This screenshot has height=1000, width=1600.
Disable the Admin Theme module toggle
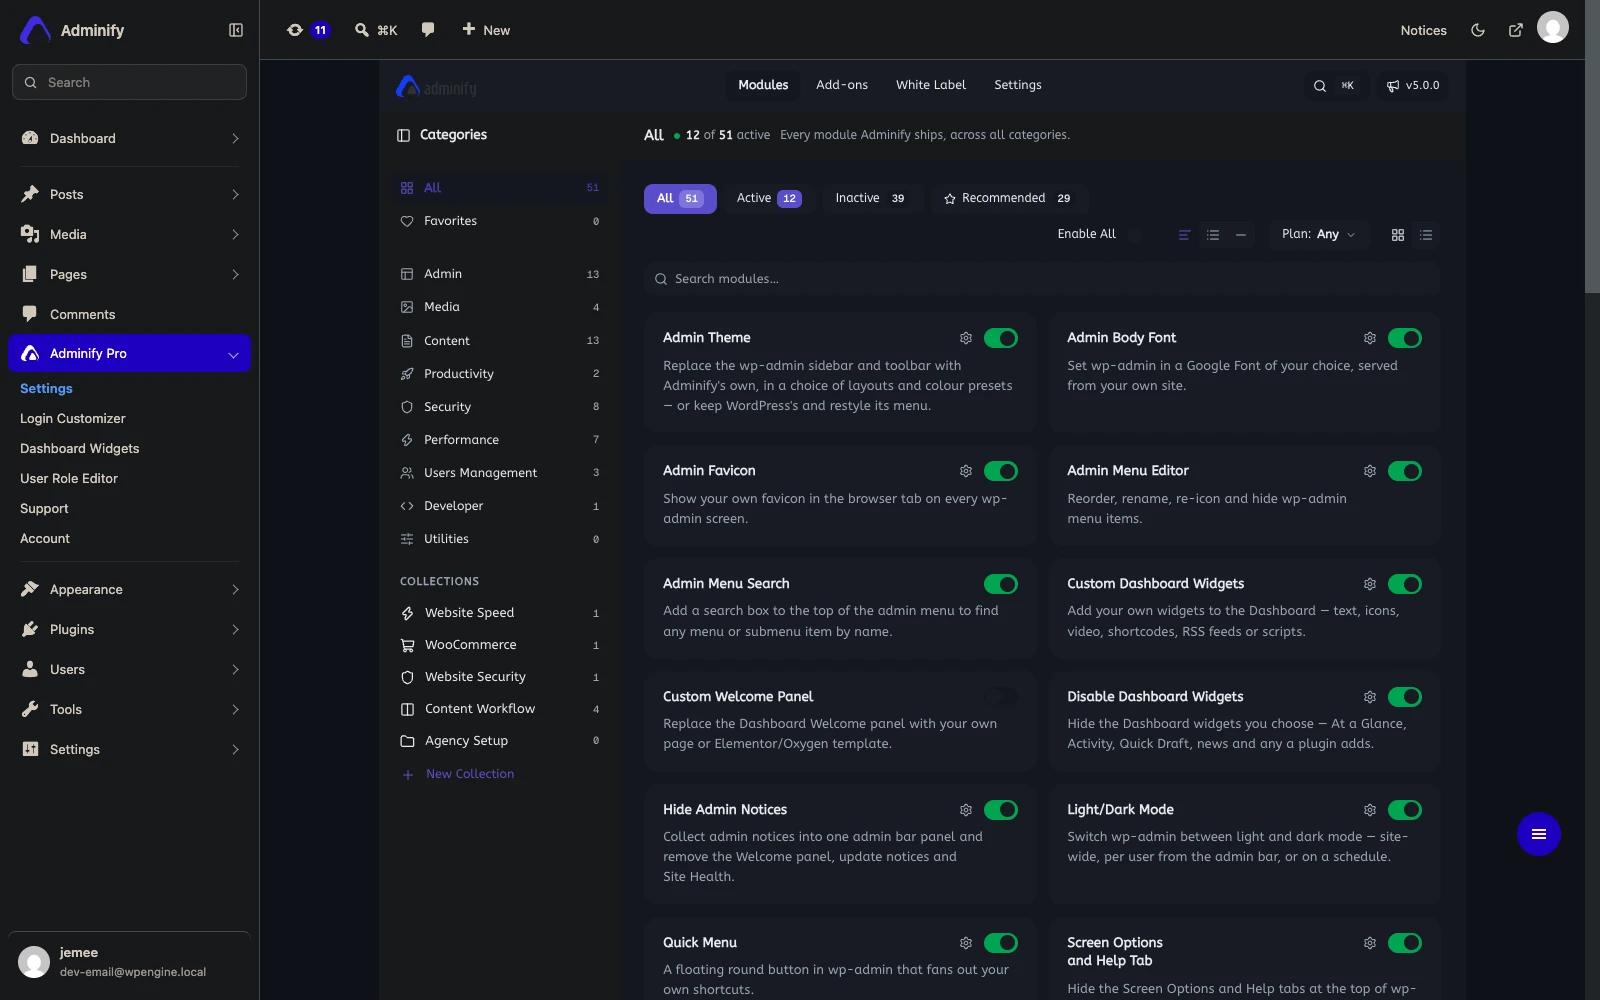pyautogui.click(x=1001, y=338)
